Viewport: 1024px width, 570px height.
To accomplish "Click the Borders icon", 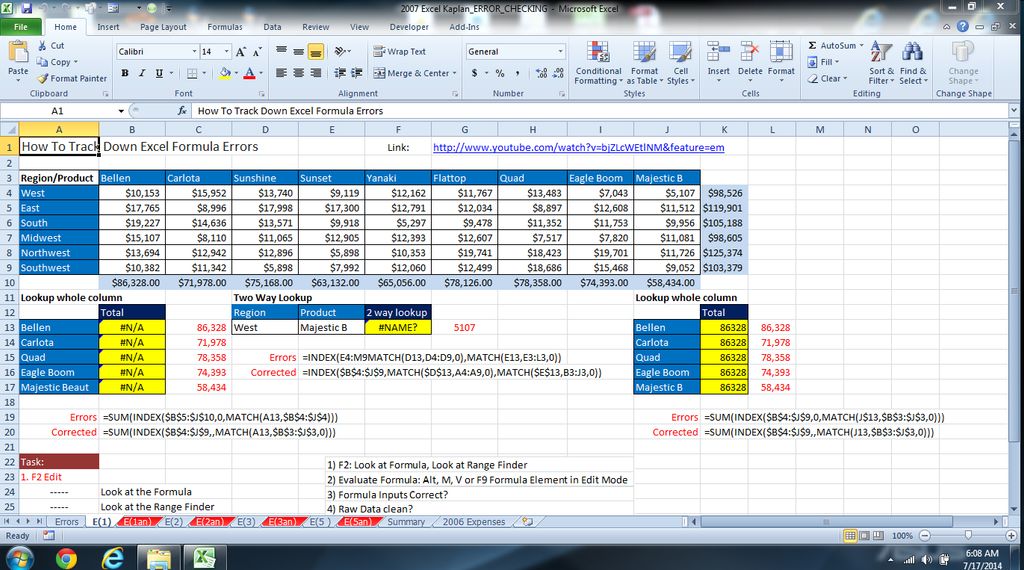I will click(x=192, y=73).
